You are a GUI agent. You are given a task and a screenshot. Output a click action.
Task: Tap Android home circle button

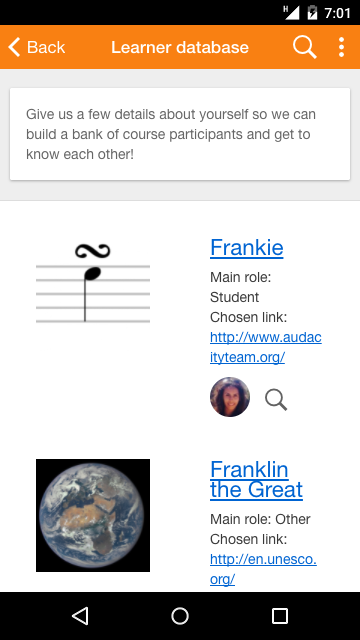pos(180,616)
